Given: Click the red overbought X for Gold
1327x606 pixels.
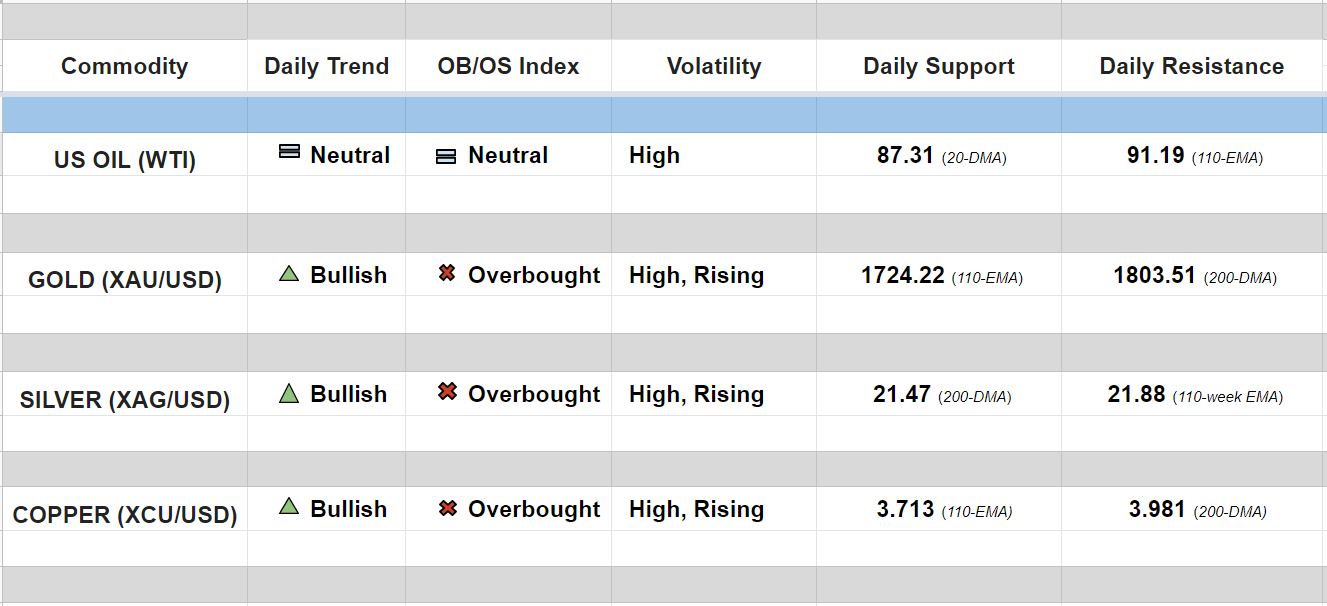Looking at the screenshot, I should click(447, 273).
